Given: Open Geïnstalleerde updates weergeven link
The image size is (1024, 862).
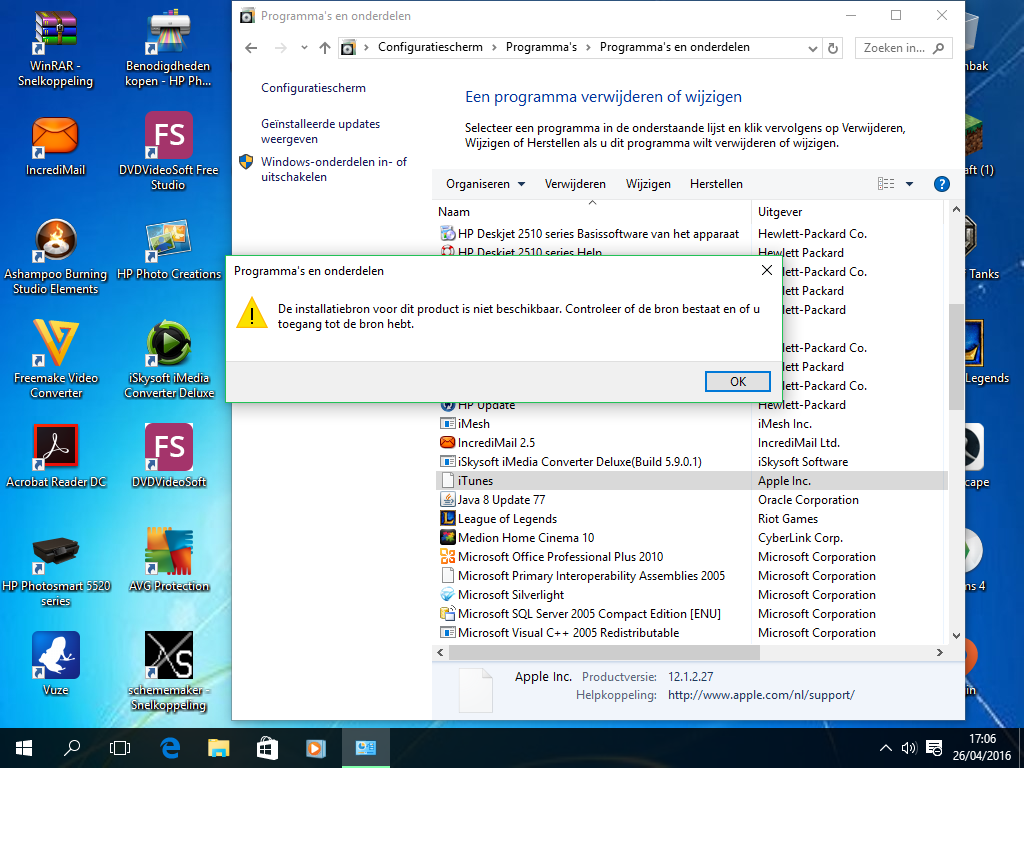Looking at the screenshot, I should click(320, 131).
